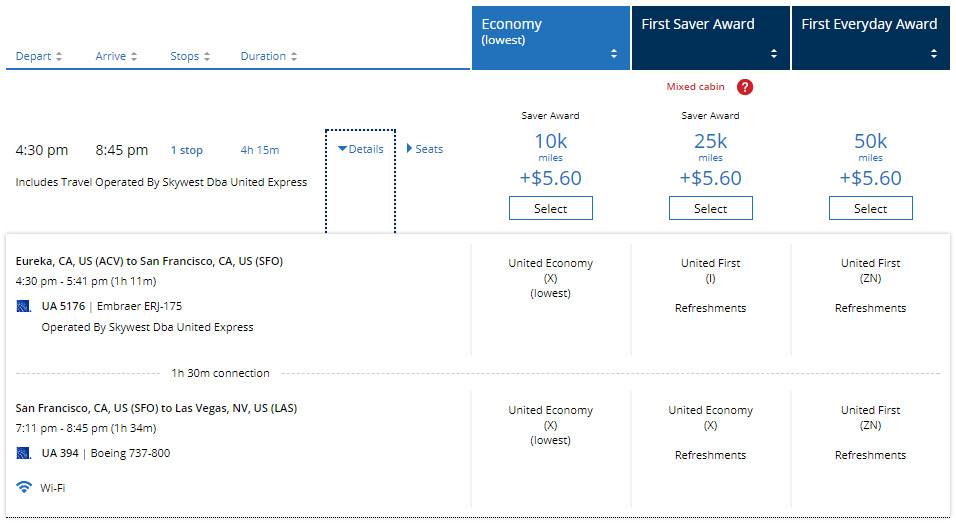Screen dimensions: 956x527
Task: Select the 25k miles First Saver fare
Action: click(x=710, y=209)
